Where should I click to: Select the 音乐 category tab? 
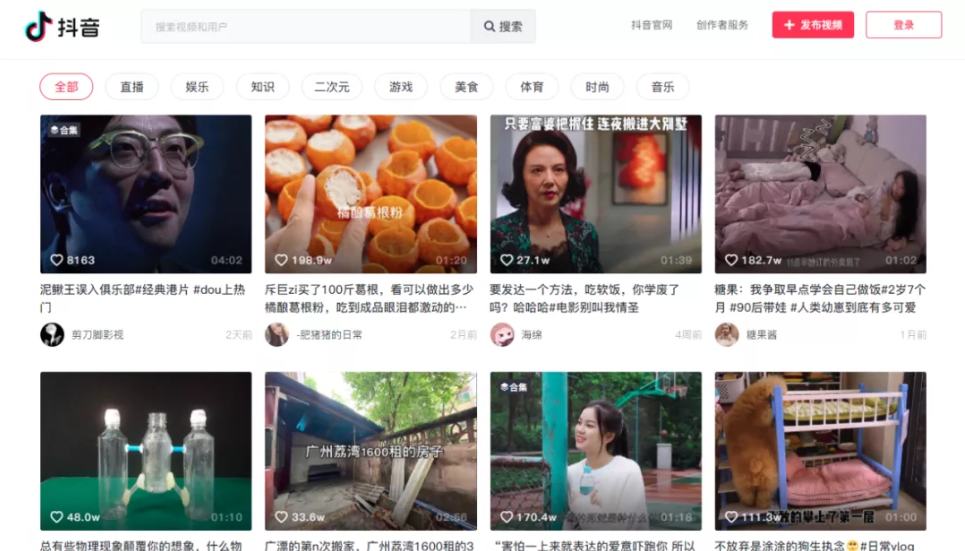[663, 87]
